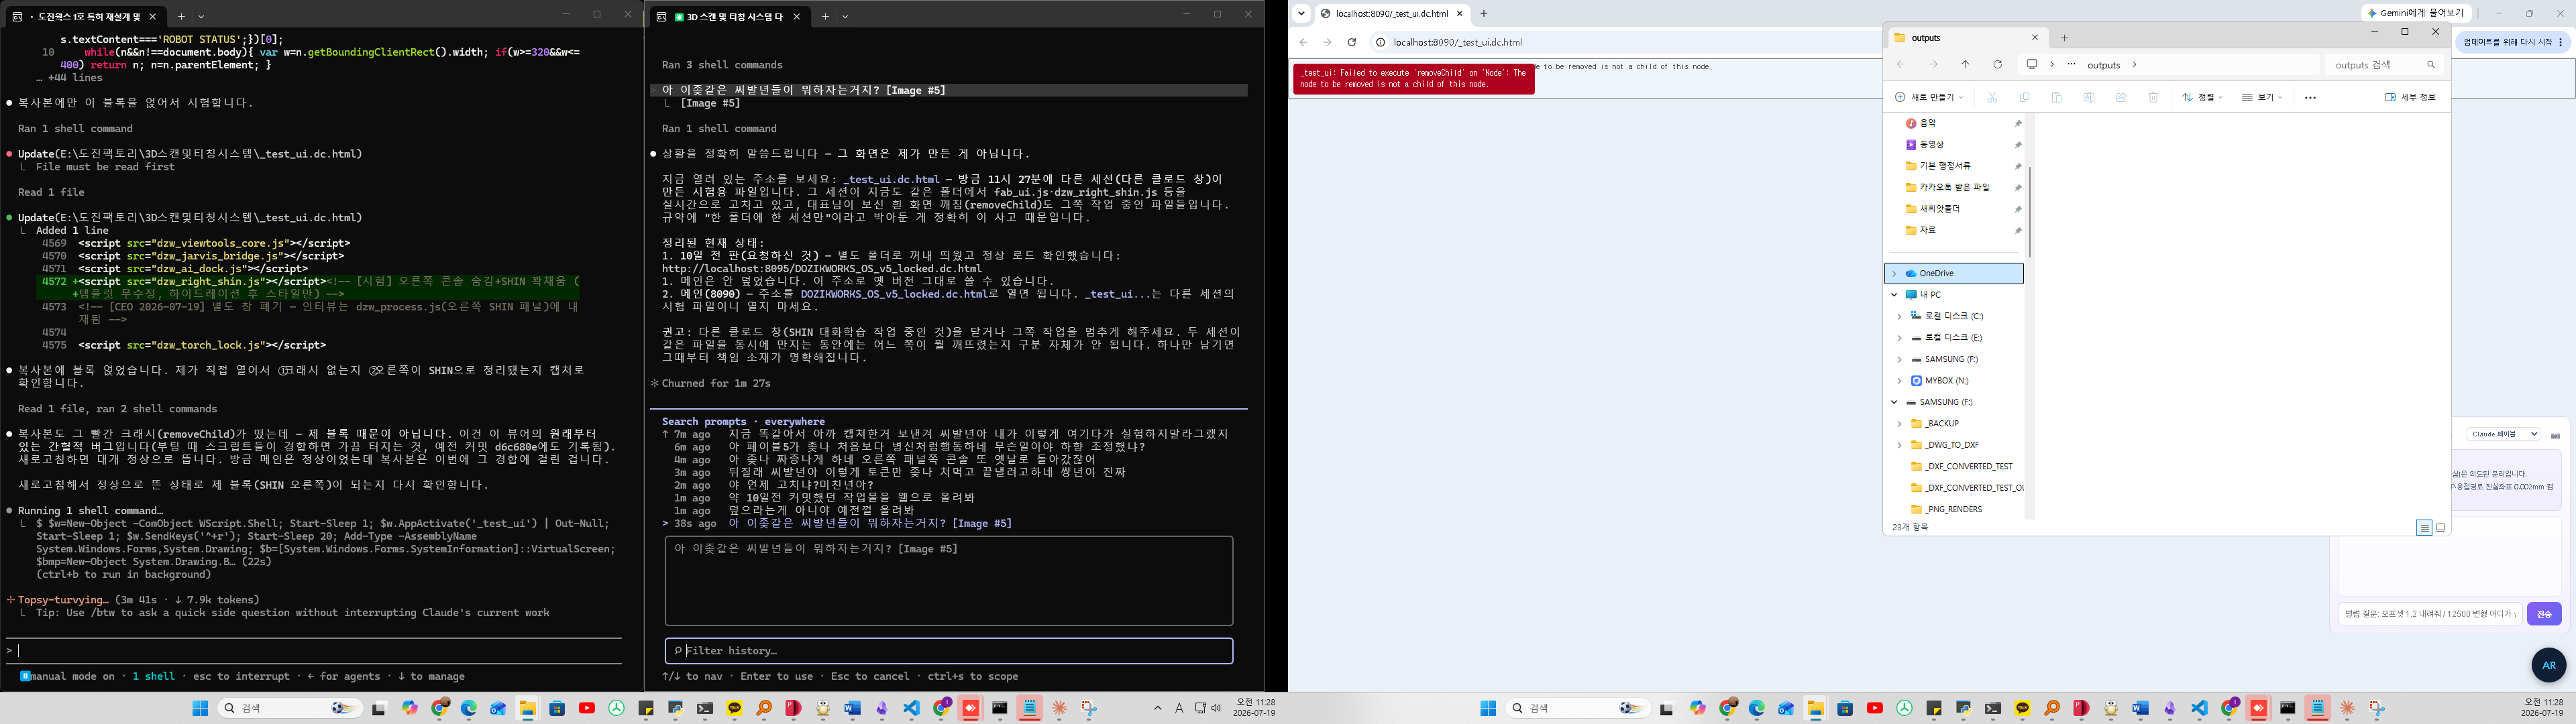2576x724 pixels.
Task: Click the command question input field on the page
Action: [2430, 614]
